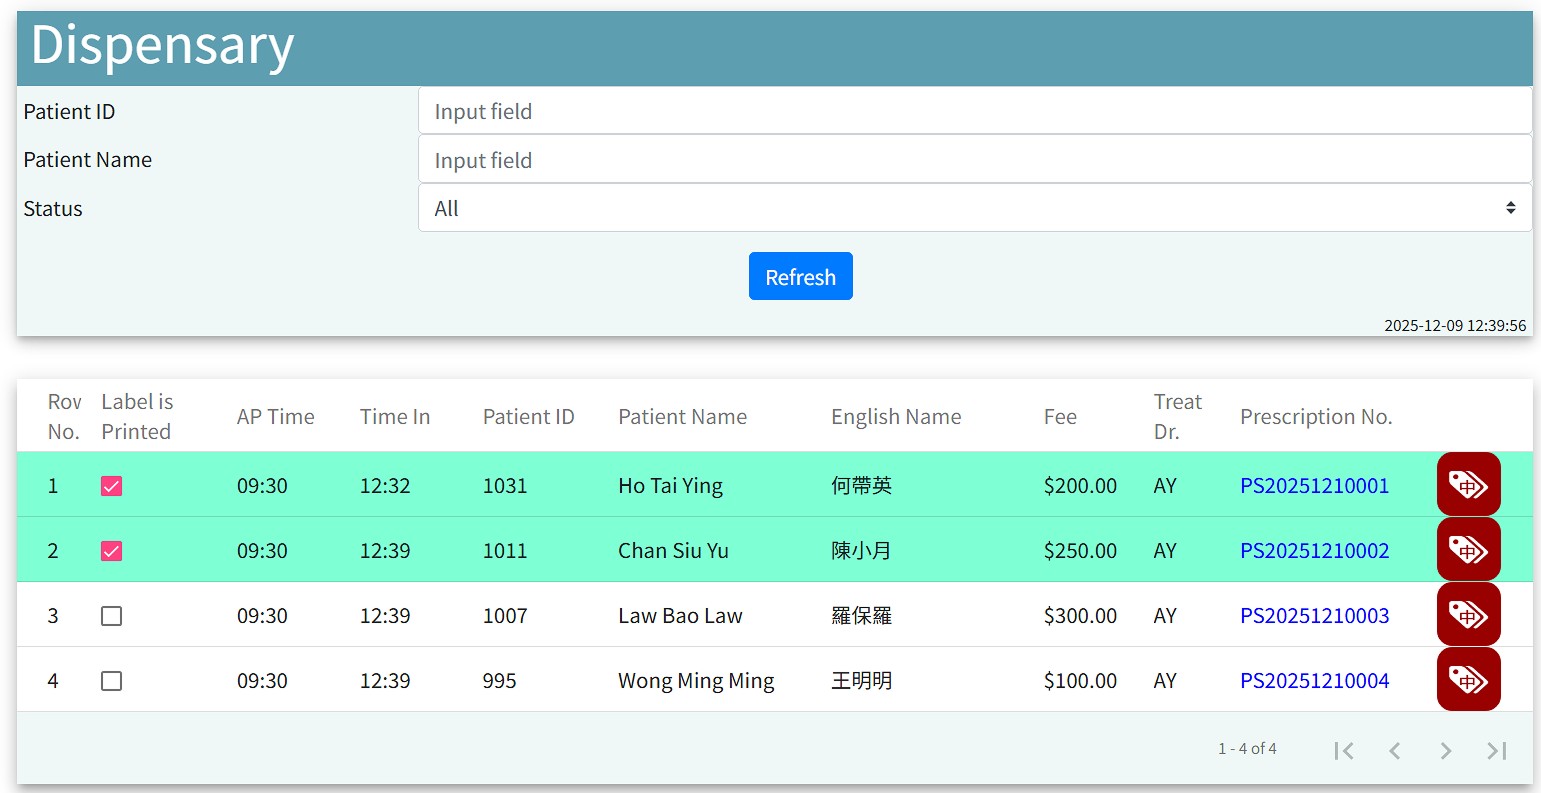
Task: Open prescription PS20251210001
Action: pos(1314,486)
